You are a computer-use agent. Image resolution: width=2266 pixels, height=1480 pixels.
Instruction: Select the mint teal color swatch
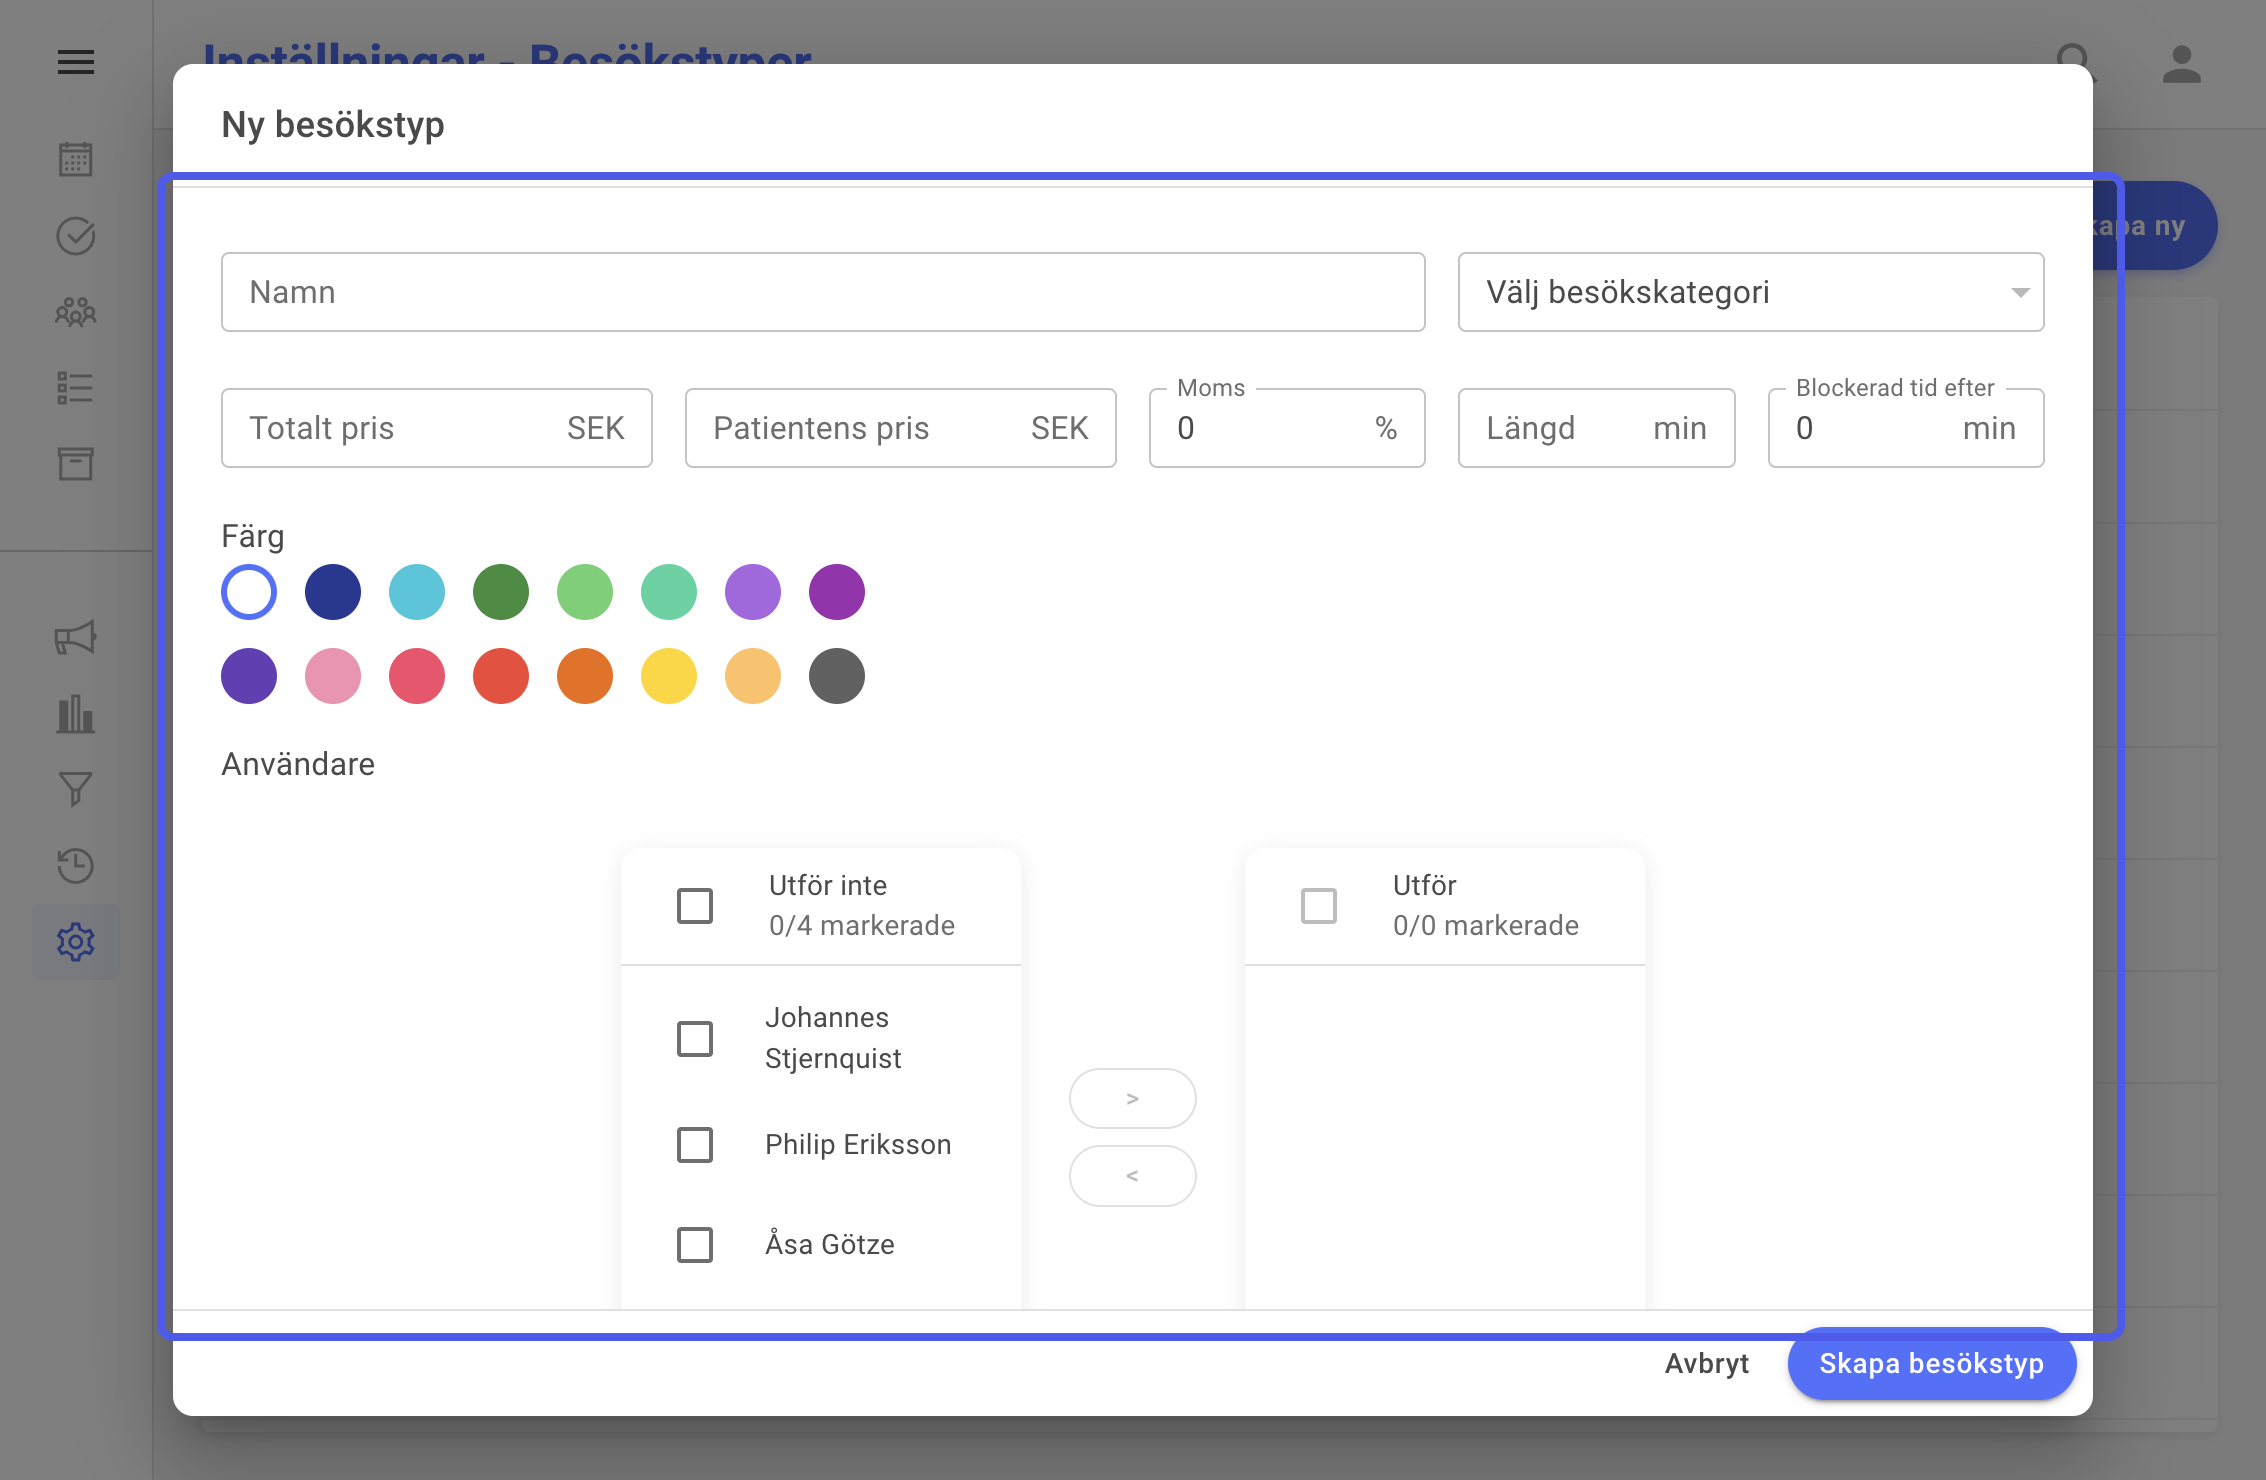[669, 592]
